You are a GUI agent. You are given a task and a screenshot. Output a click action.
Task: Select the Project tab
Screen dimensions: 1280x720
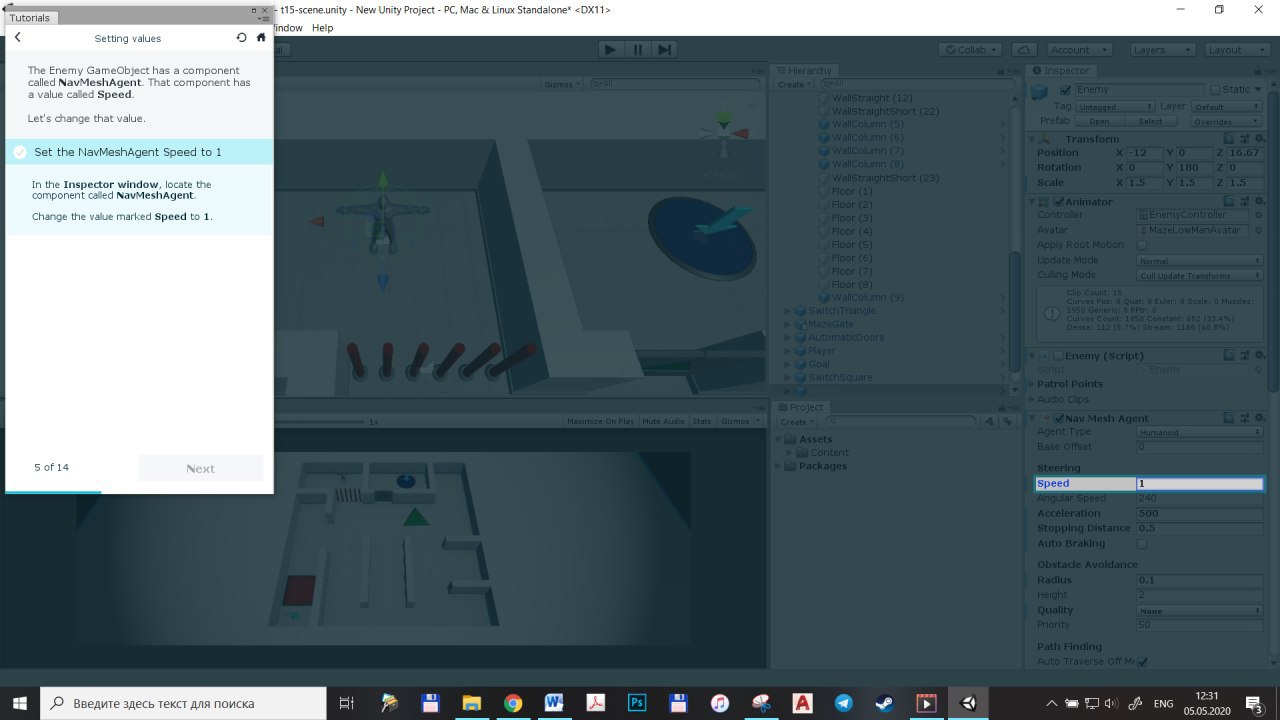(x=800, y=407)
